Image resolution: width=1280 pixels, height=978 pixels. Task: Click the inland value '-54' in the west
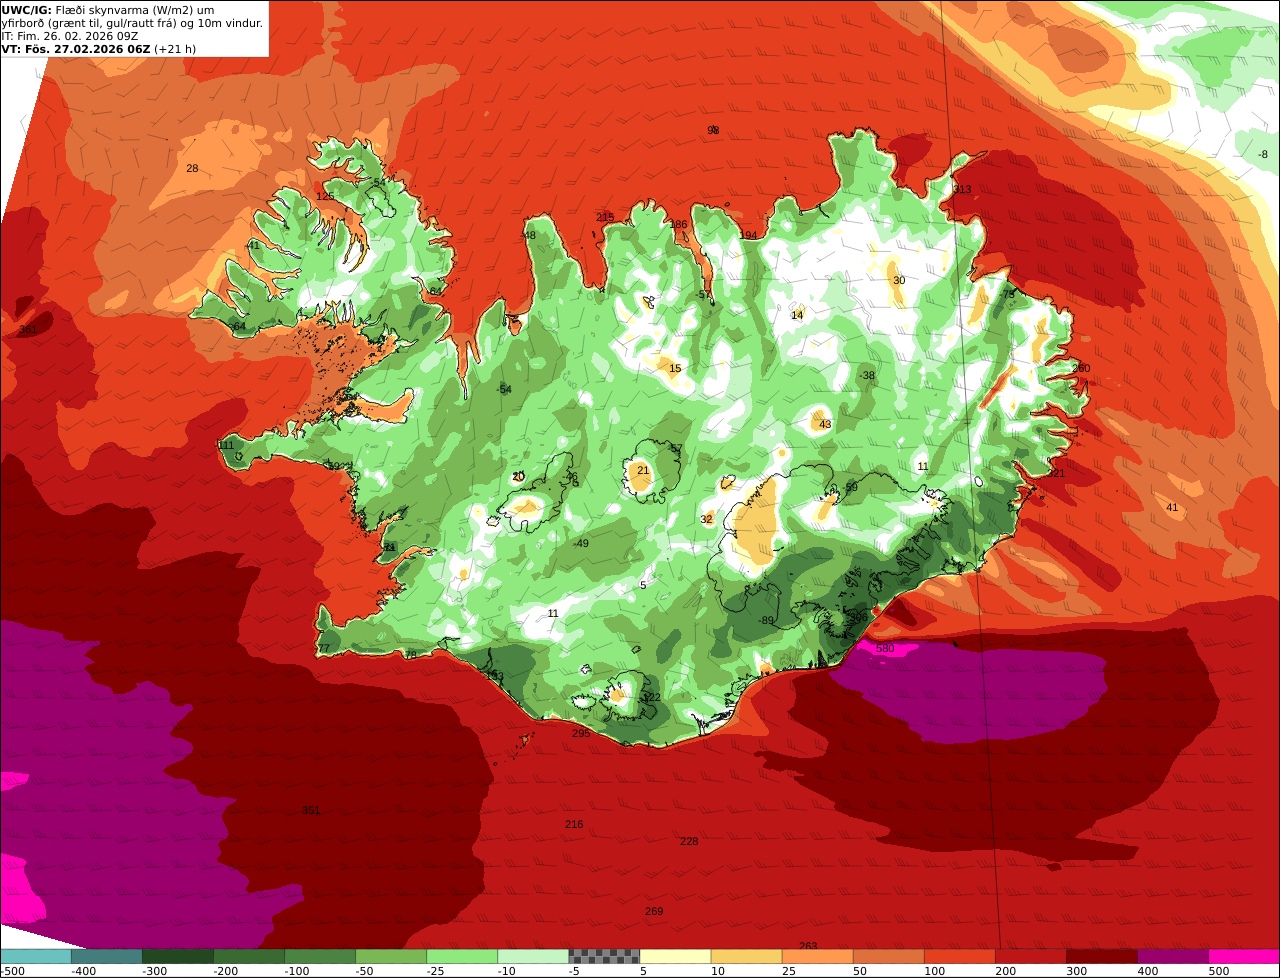click(504, 389)
